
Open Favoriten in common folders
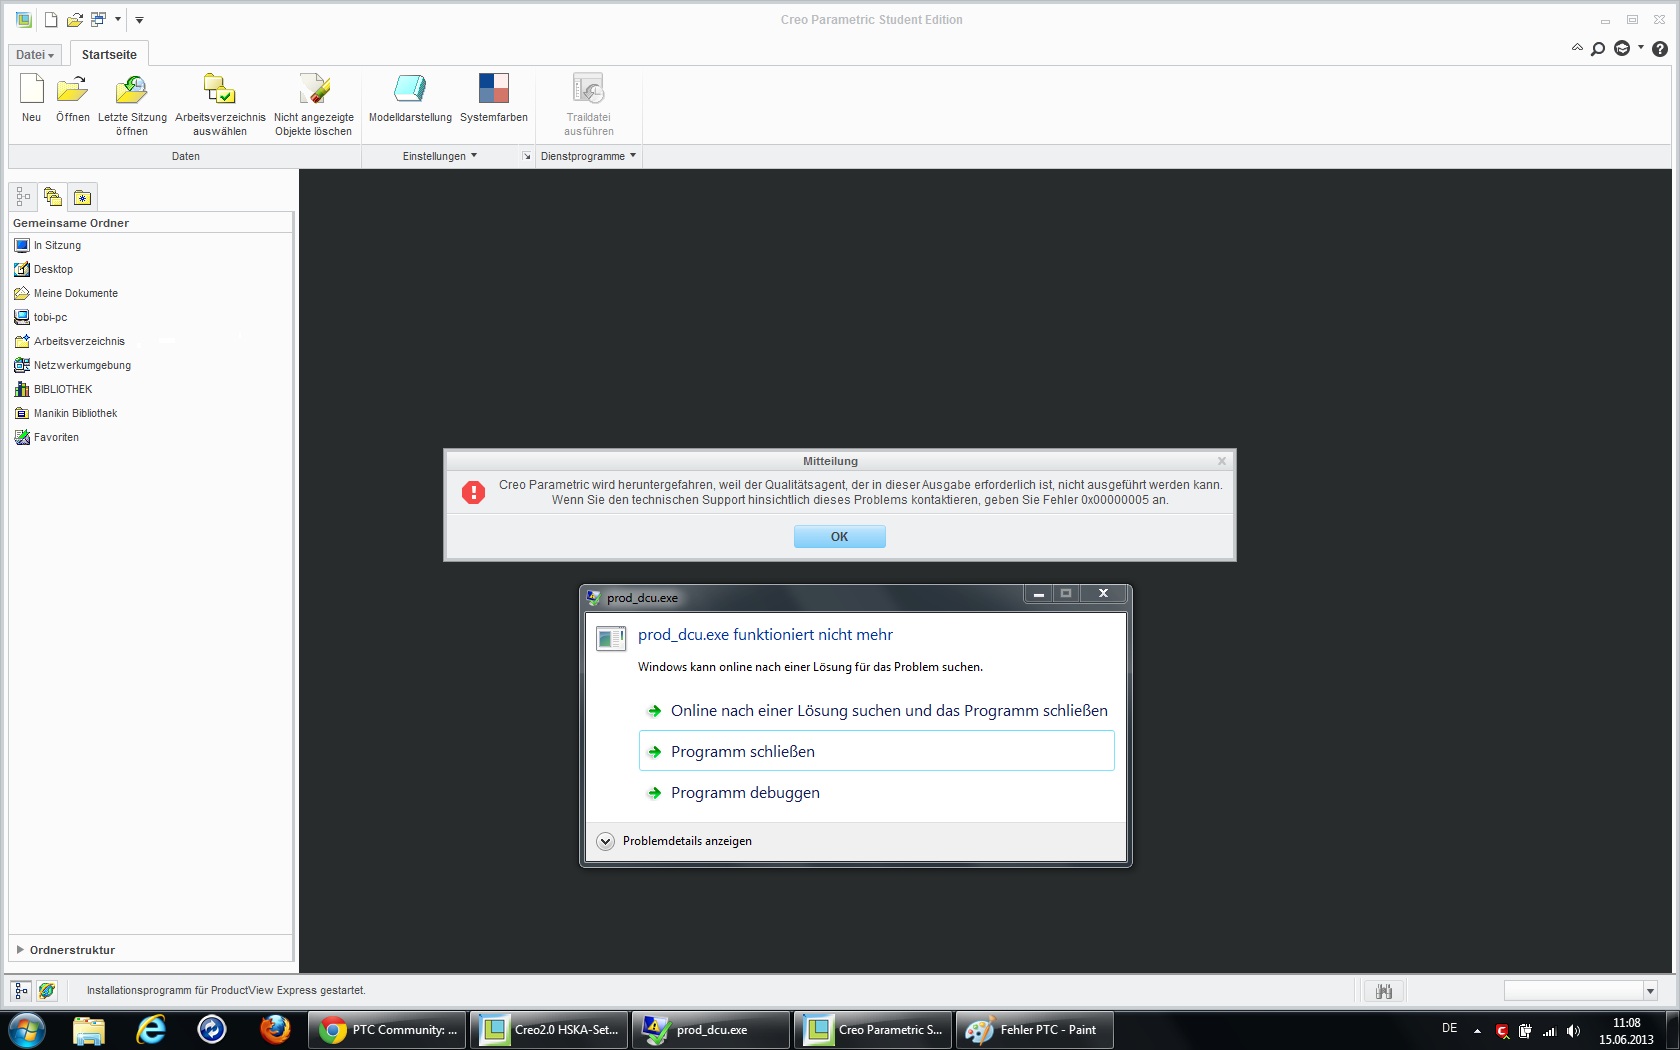(x=56, y=437)
